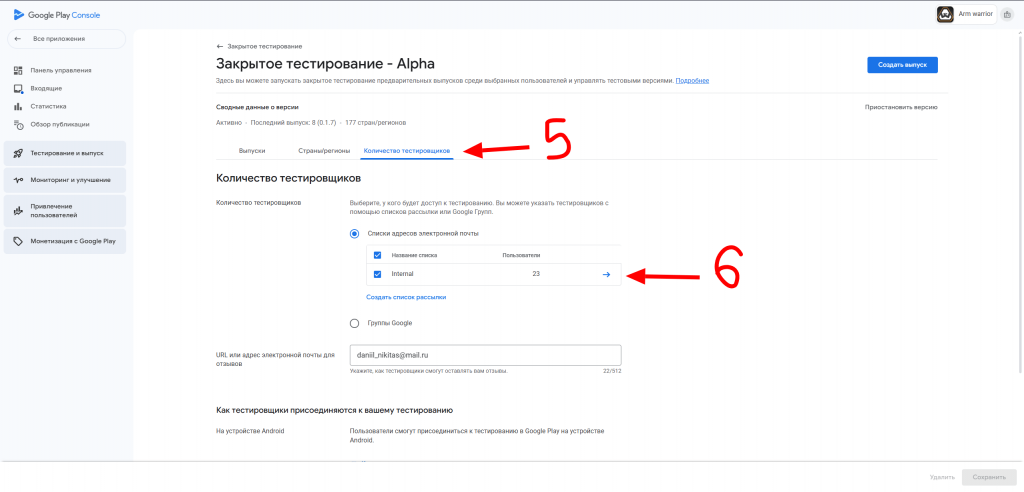Open Входящие inbox in sidebar
1024x492 pixels.
coord(46,88)
